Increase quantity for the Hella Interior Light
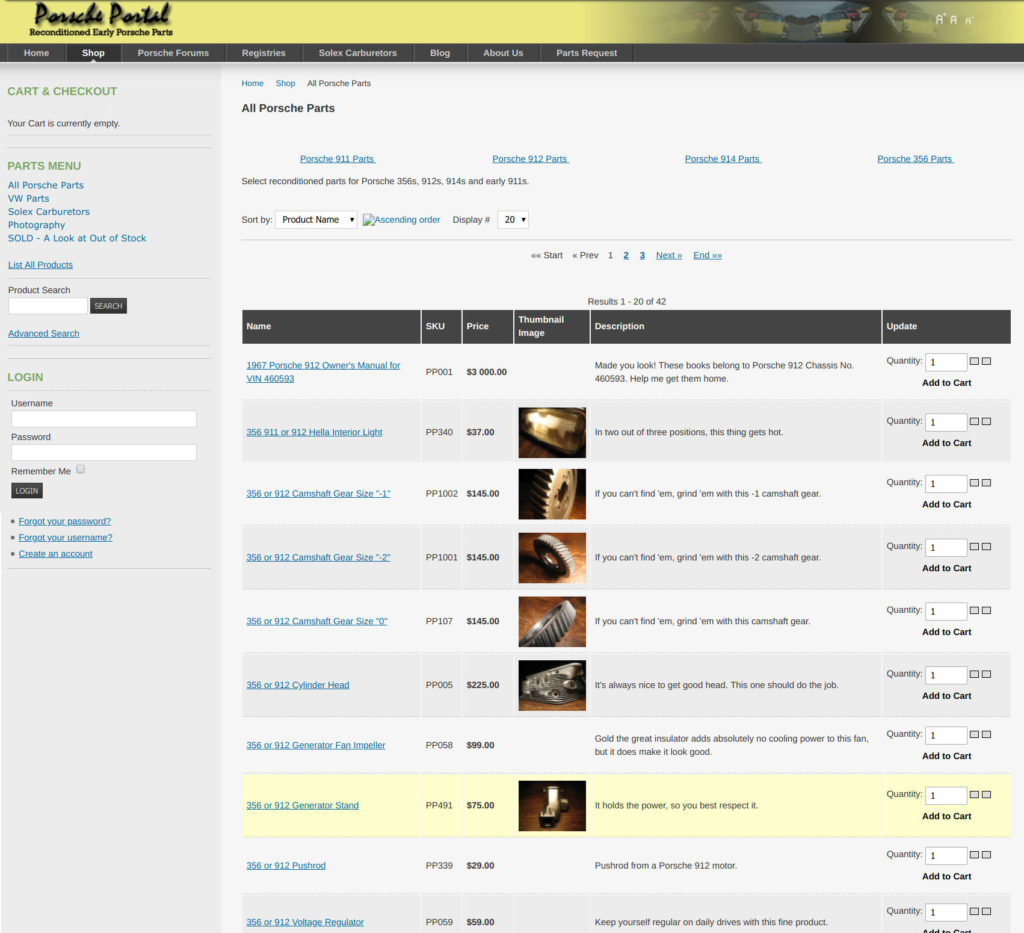The width and height of the screenshot is (1024, 933). click(x=974, y=421)
